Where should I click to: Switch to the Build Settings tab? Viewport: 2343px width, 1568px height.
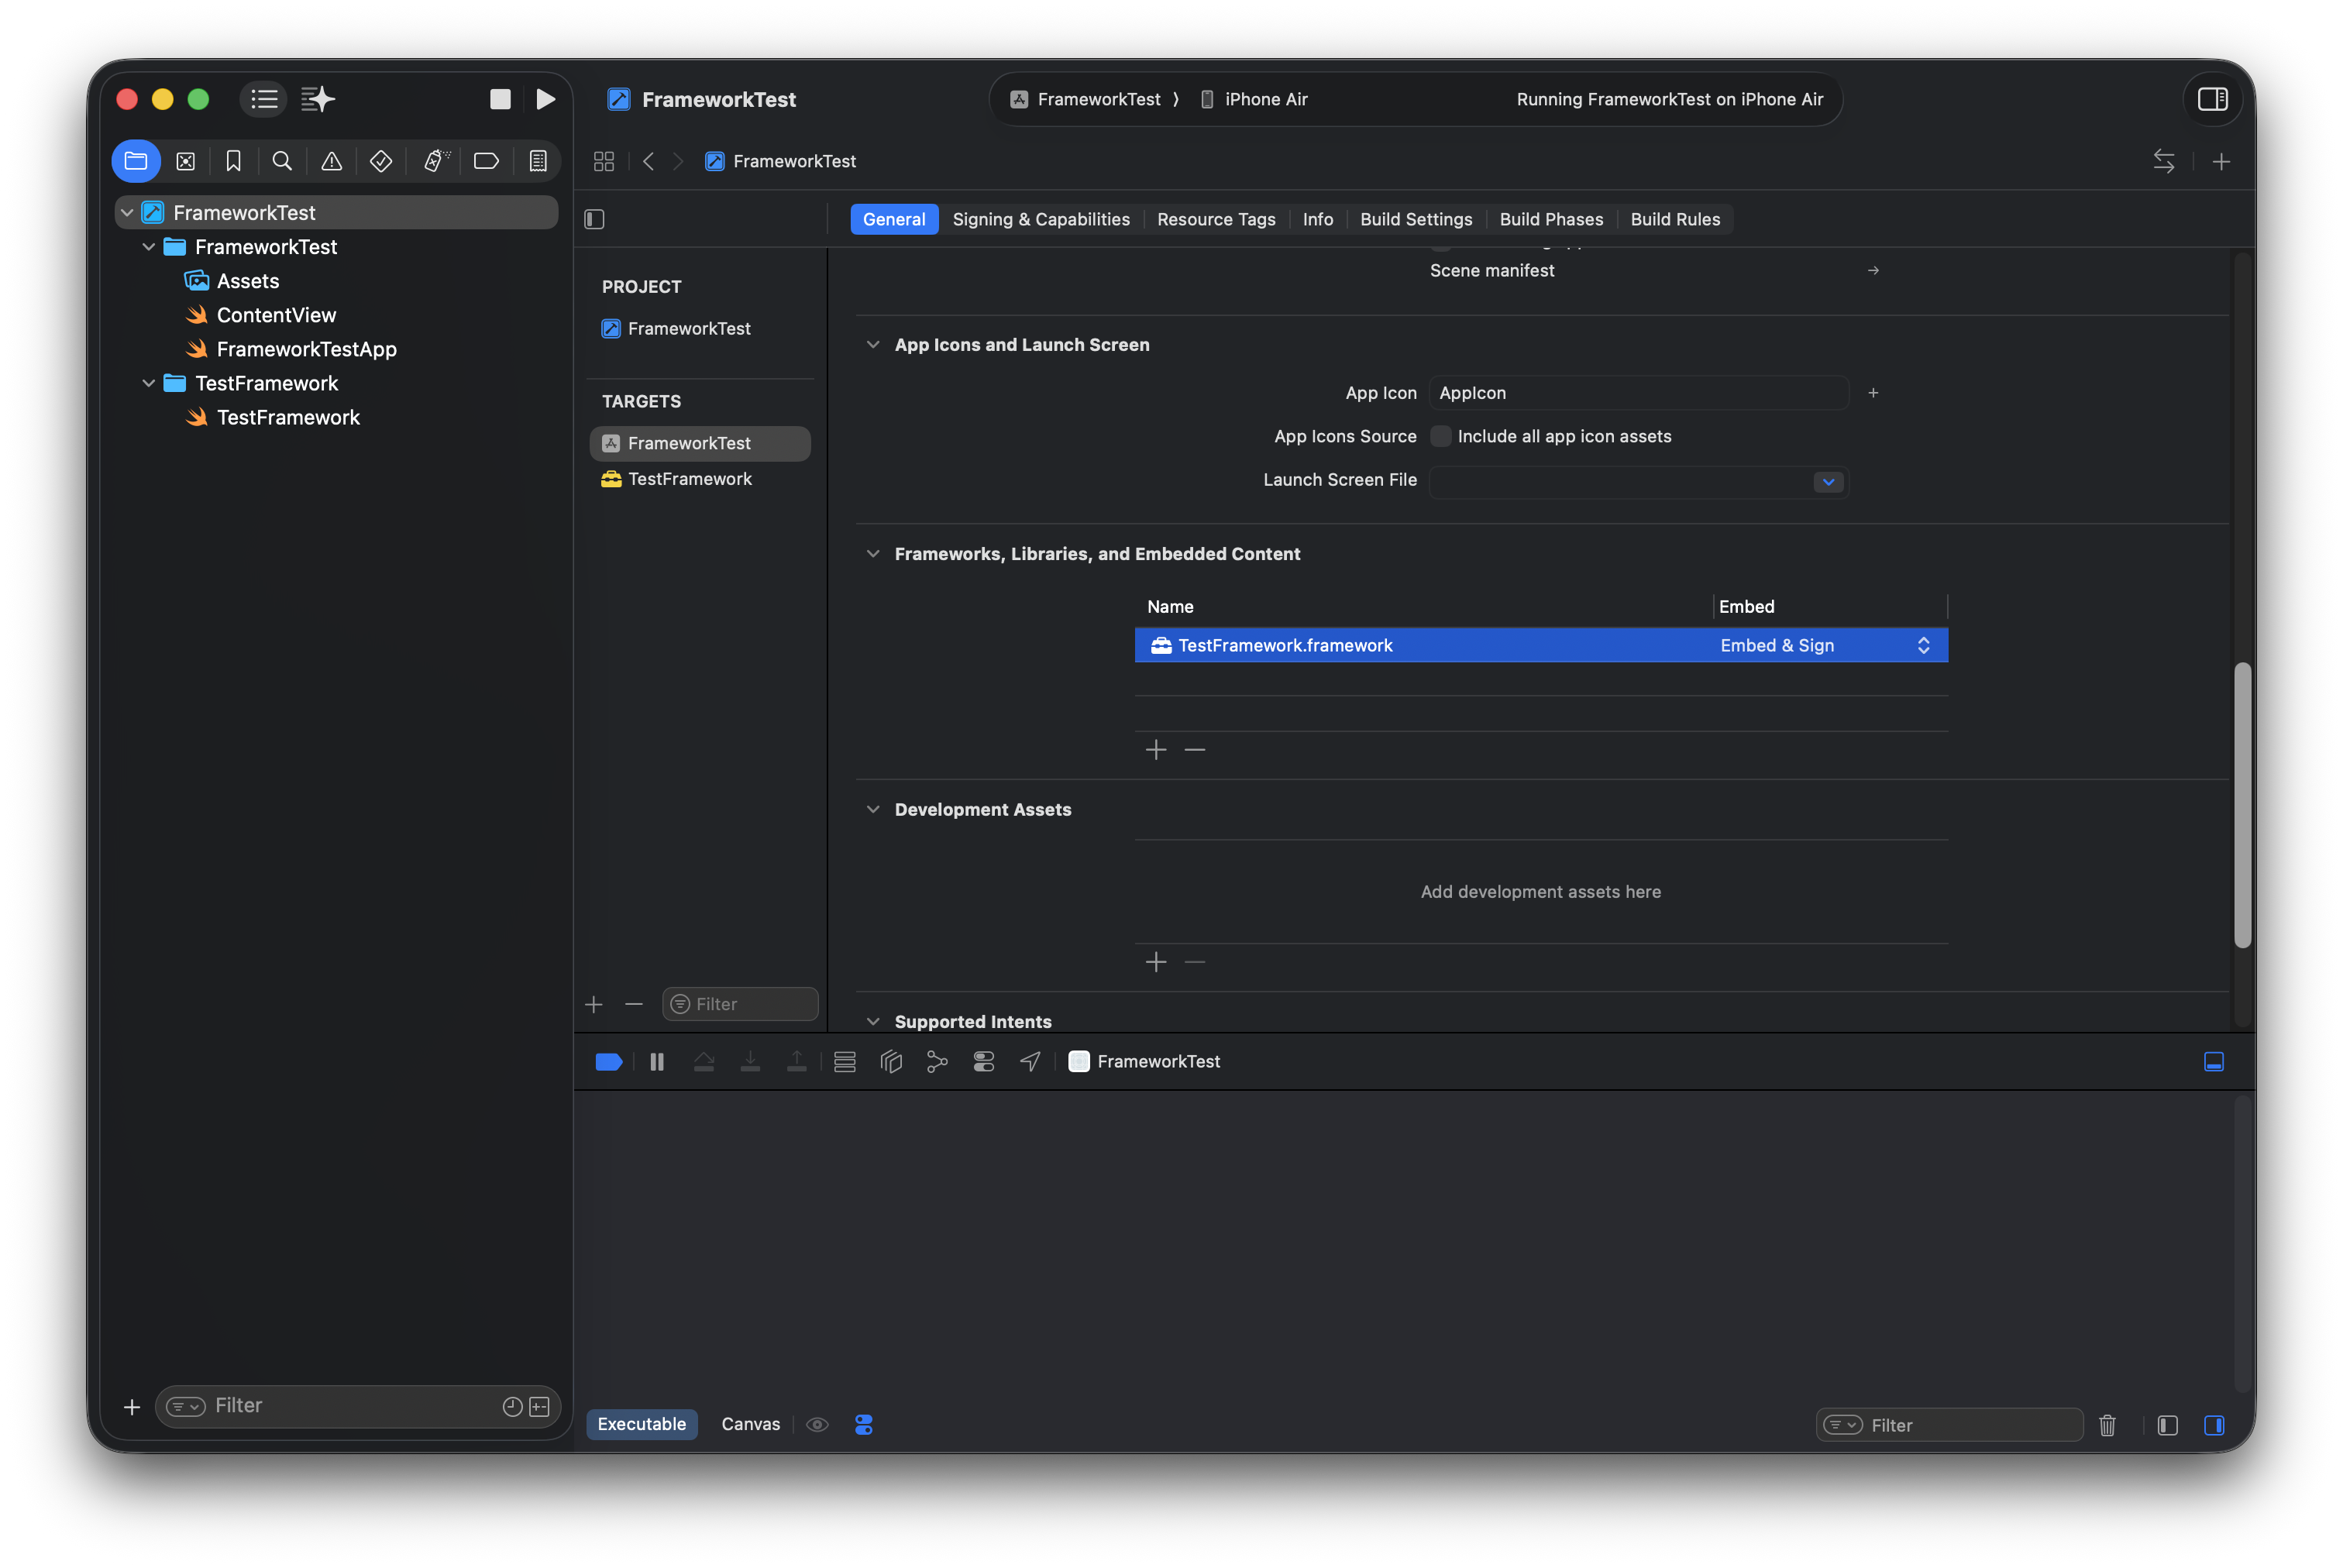1415,219
